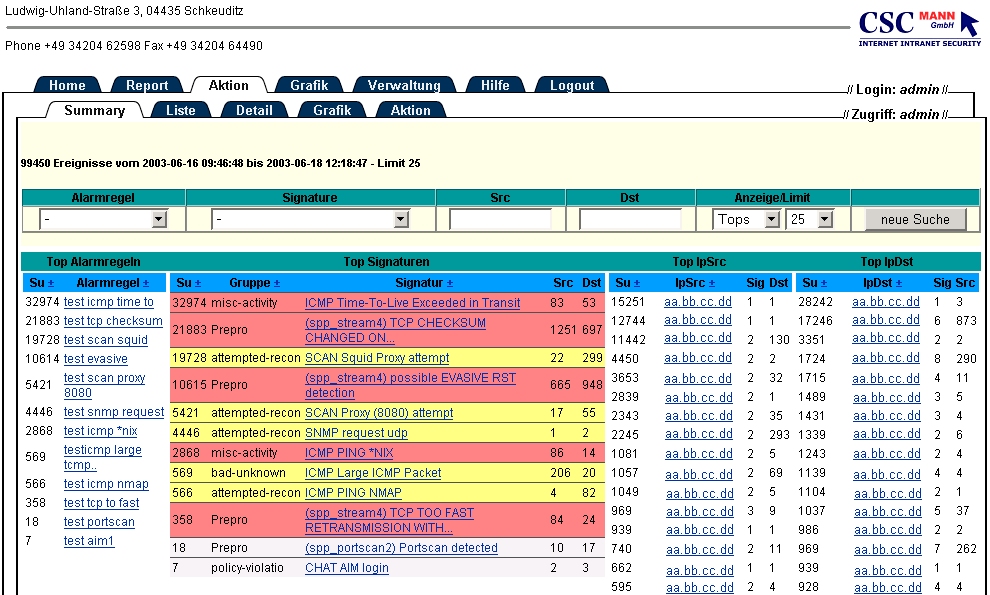Open the Detail sub-tab
The width and height of the screenshot is (990, 595).
point(254,110)
